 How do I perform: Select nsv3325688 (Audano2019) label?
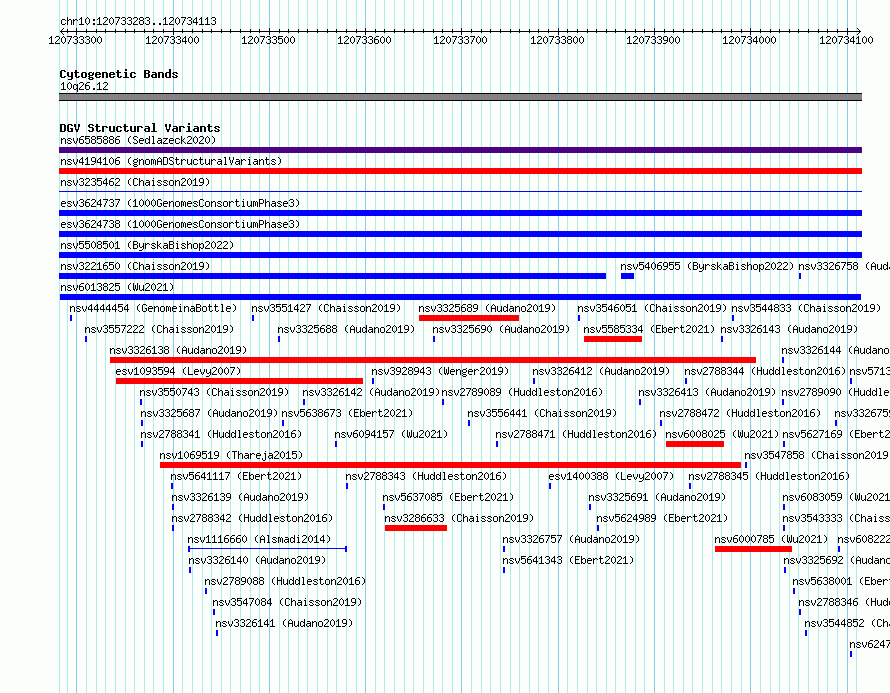pyautogui.click(x=346, y=329)
